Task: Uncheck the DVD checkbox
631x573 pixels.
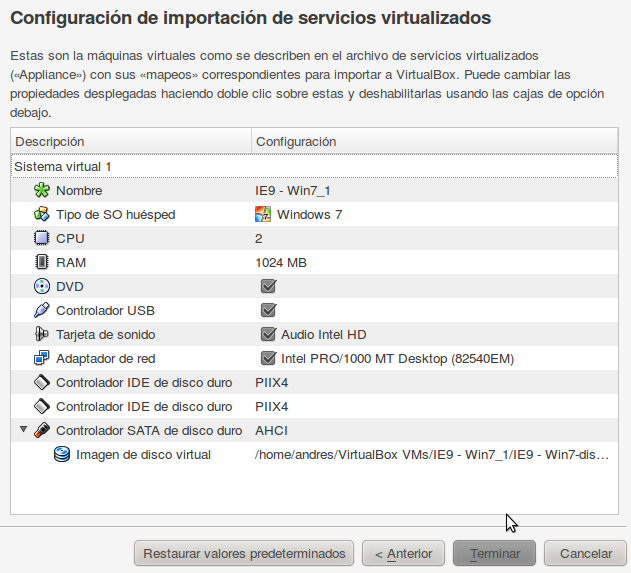Action: (268, 286)
